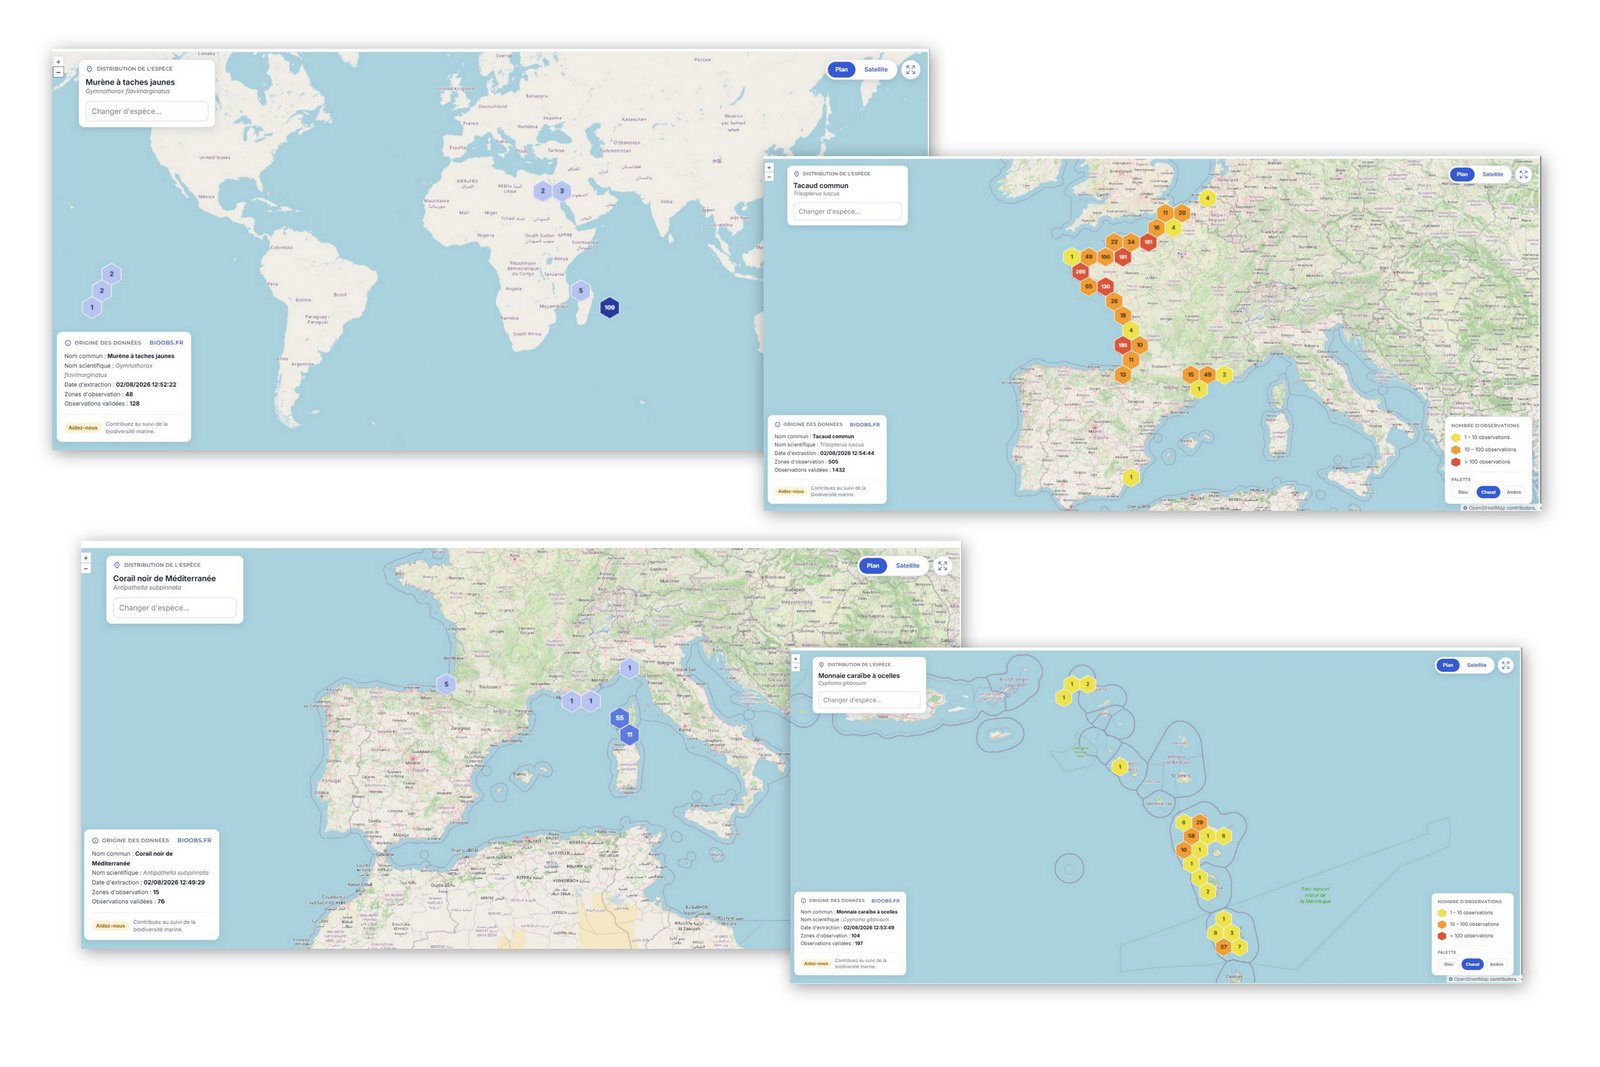Choose the Chaud palette on the Monnaie caraïbe map
This screenshot has height=1067, width=1600.
[x=1472, y=964]
